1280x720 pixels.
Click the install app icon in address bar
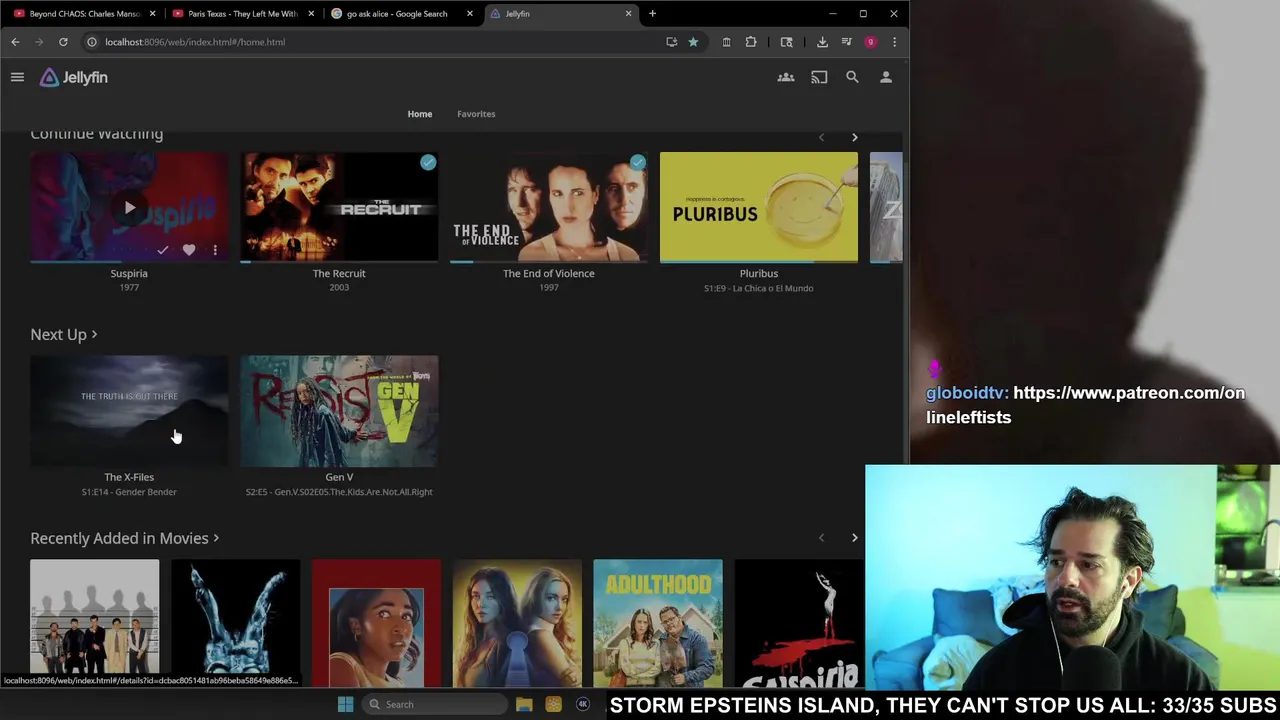pos(672,42)
